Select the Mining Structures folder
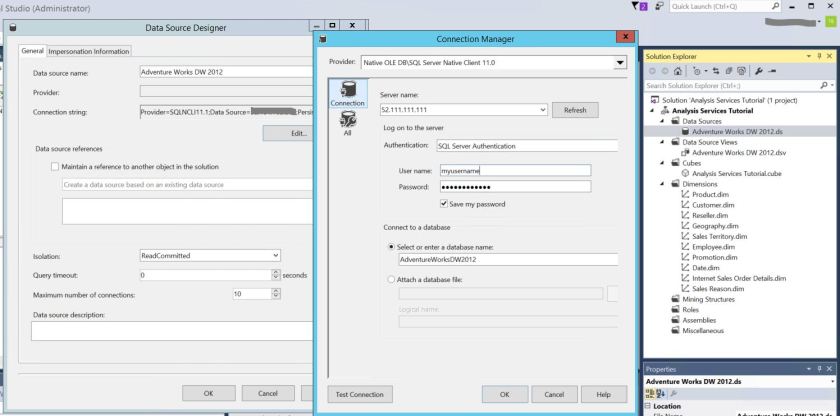Screen dimensions: 840x416 [x=708, y=299]
